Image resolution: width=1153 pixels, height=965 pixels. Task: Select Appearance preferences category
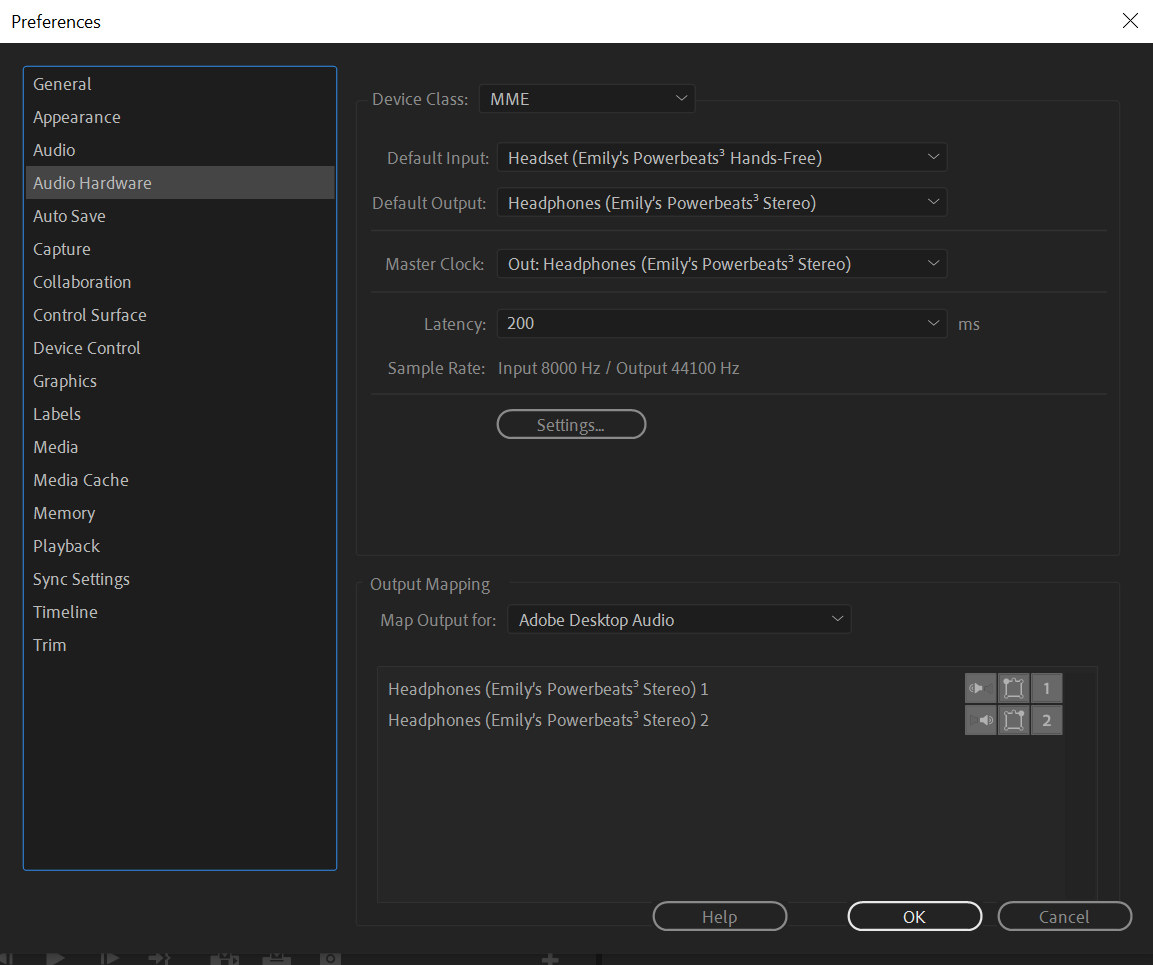tap(180, 117)
